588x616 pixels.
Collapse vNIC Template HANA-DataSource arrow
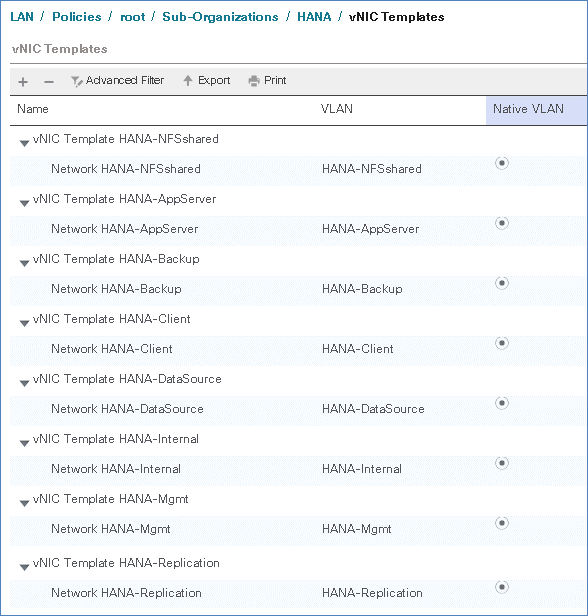[x=24, y=383]
